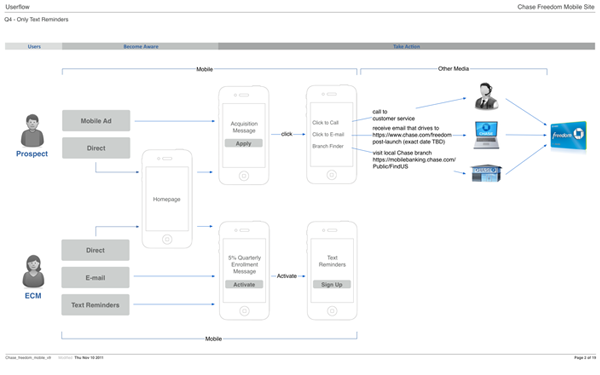Tap the home button on Homepage phone
600x375 pixels.
pyautogui.click(x=167, y=240)
